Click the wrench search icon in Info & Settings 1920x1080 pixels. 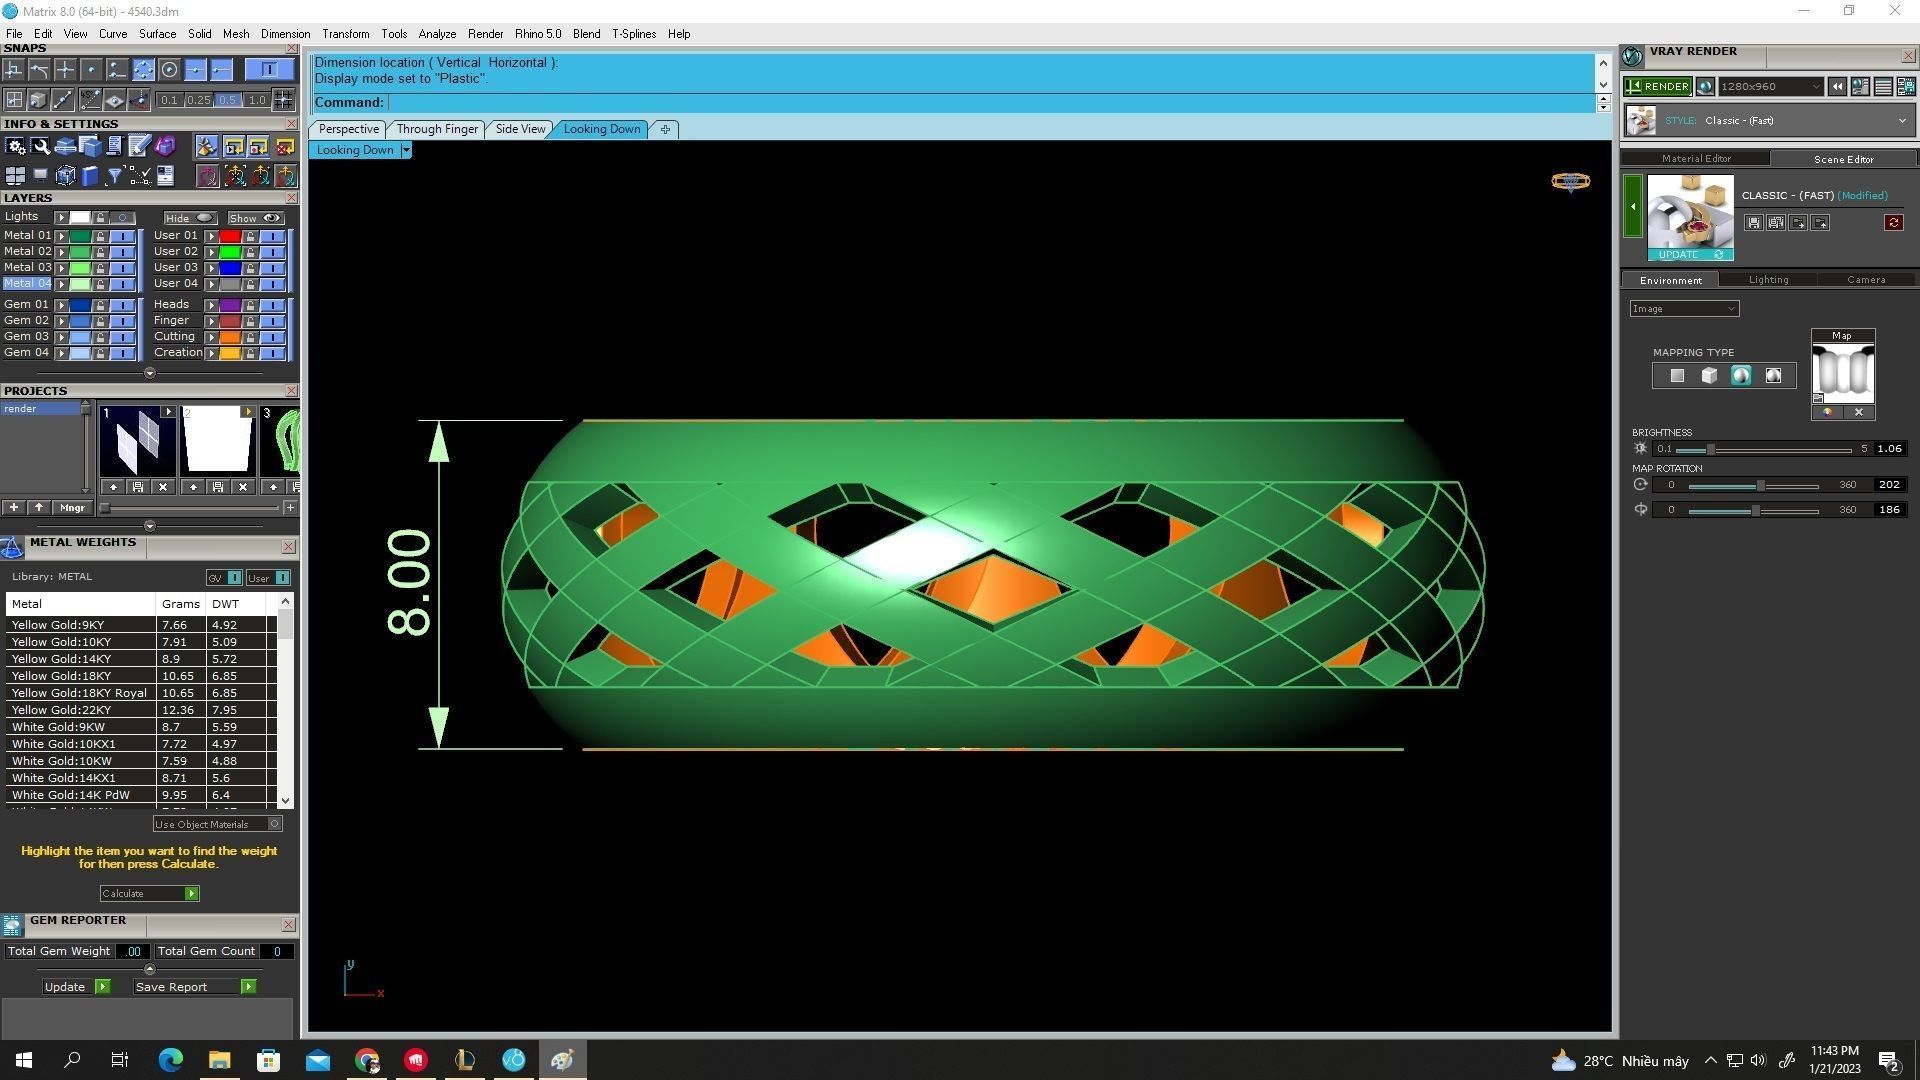pos(40,147)
